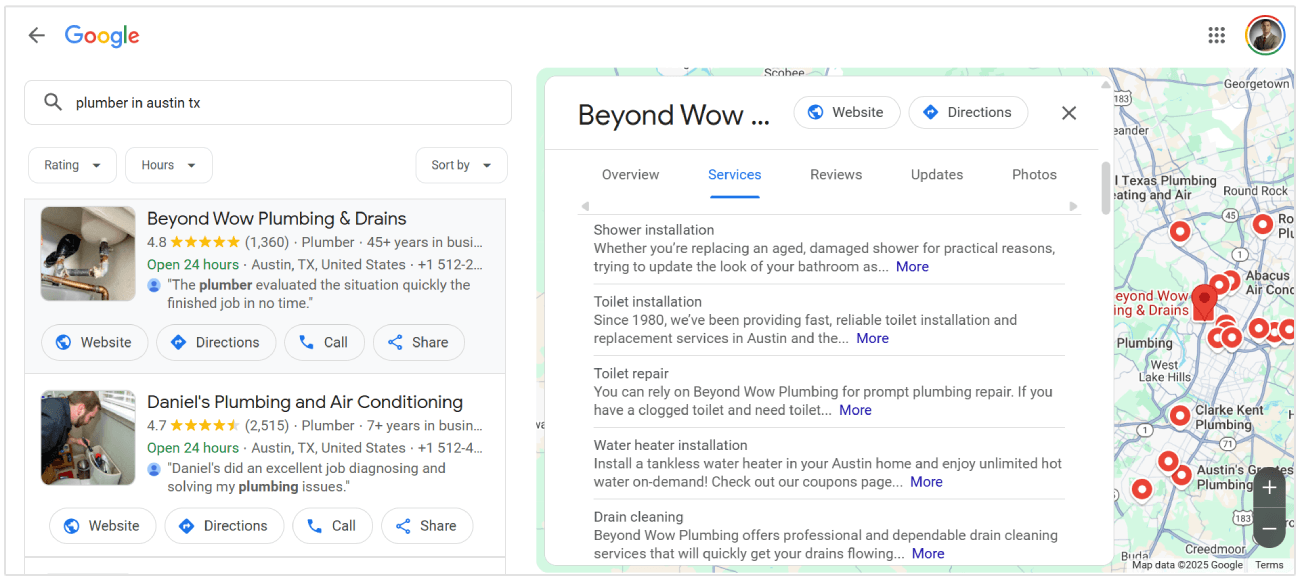This screenshot has height=582, width=1300.
Task: Expand Toilet installation description with More
Action: click(872, 339)
